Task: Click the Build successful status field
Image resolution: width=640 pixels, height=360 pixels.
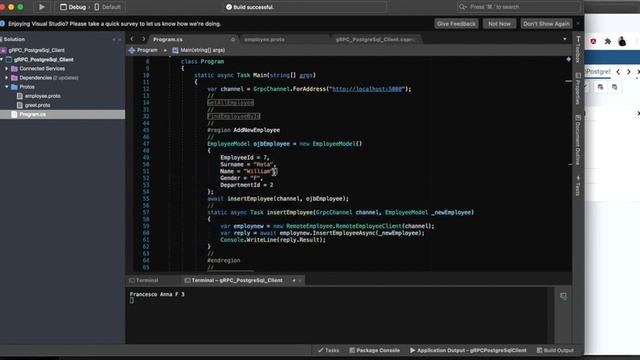Action: click(x=305, y=7)
